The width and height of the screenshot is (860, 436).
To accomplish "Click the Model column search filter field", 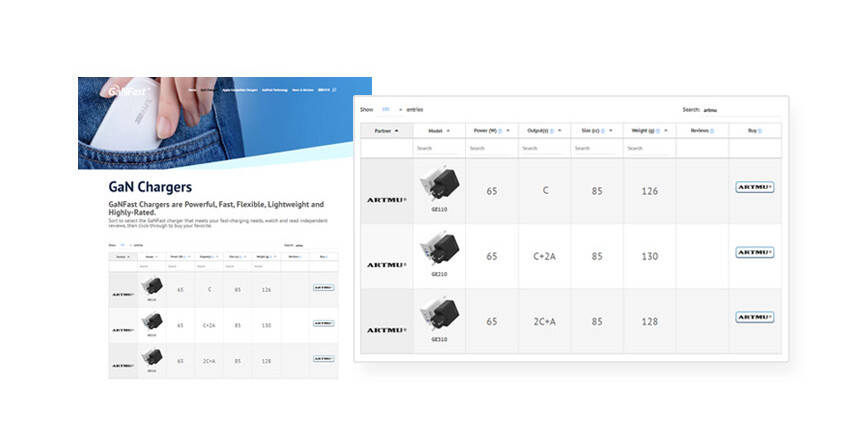I will pos(439,148).
